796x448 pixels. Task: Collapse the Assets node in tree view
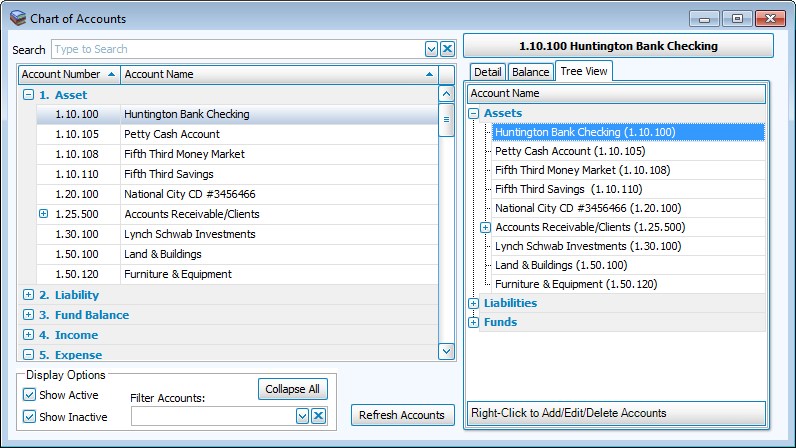[474, 113]
